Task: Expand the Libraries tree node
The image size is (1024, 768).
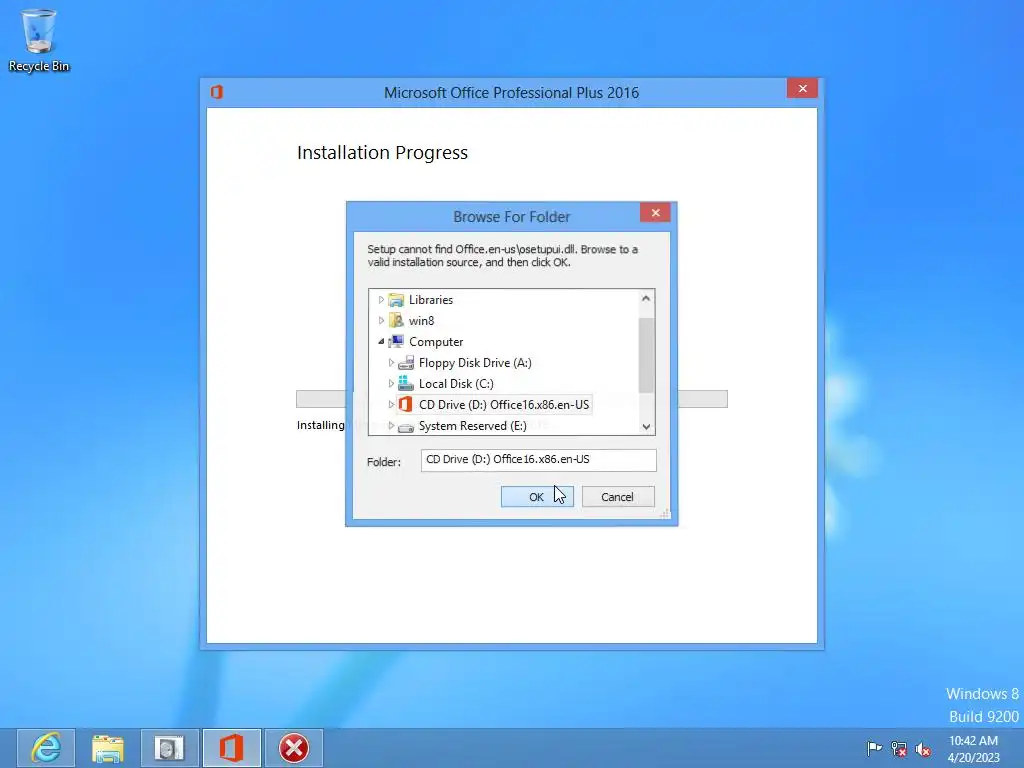Action: click(x=381, y=300)
